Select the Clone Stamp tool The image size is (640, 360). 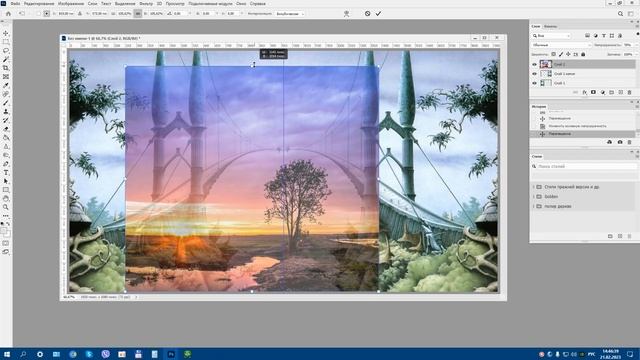click(6, 111)
